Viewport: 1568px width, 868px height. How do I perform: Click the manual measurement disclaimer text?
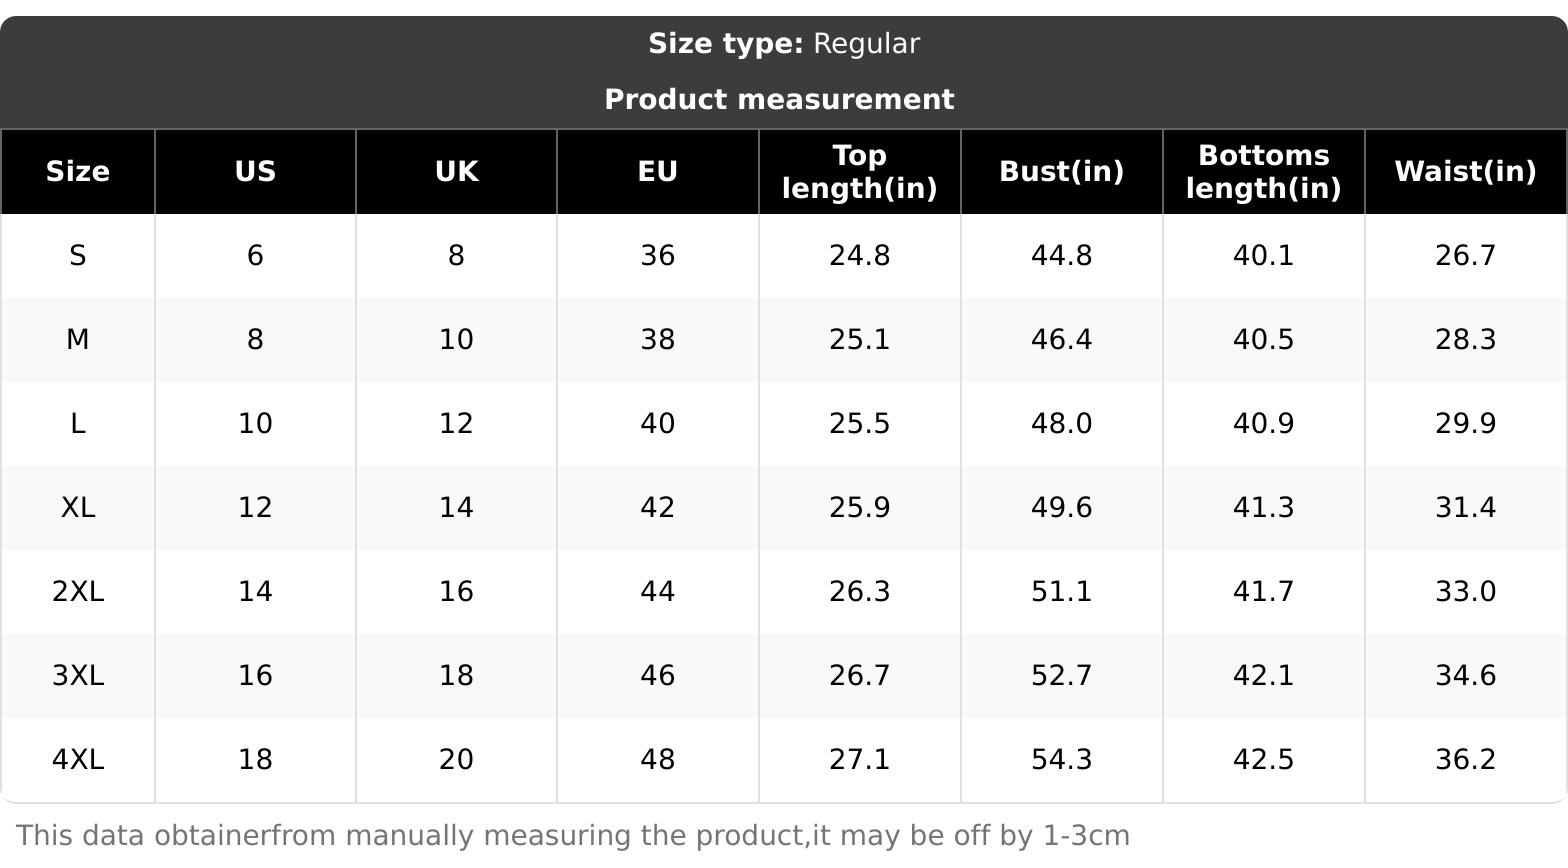click(x=573, y=836)
